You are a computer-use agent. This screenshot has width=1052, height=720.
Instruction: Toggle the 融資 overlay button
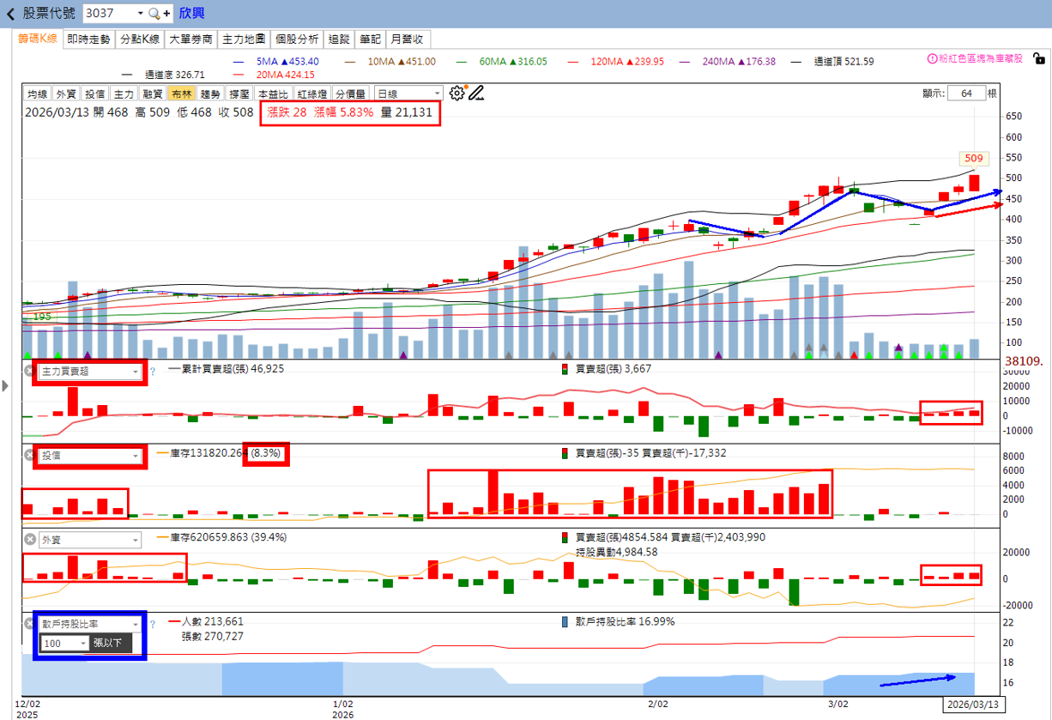point(152,94)
